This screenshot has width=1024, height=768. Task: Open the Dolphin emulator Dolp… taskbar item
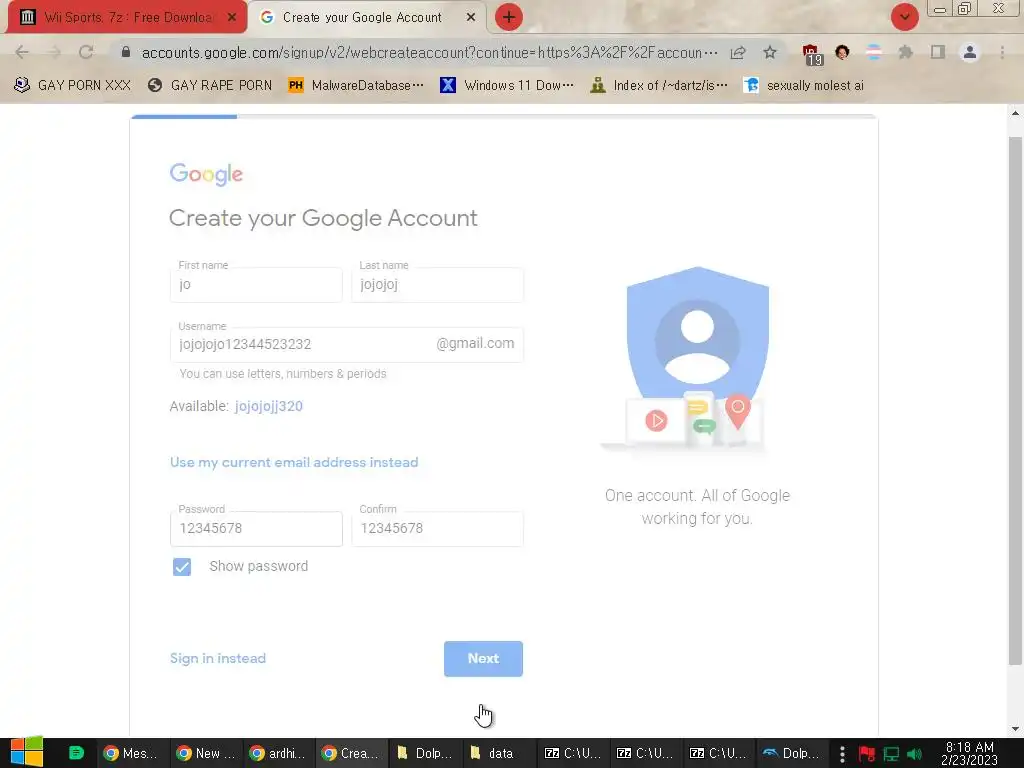pyautogui.click(x=790, y=753)
